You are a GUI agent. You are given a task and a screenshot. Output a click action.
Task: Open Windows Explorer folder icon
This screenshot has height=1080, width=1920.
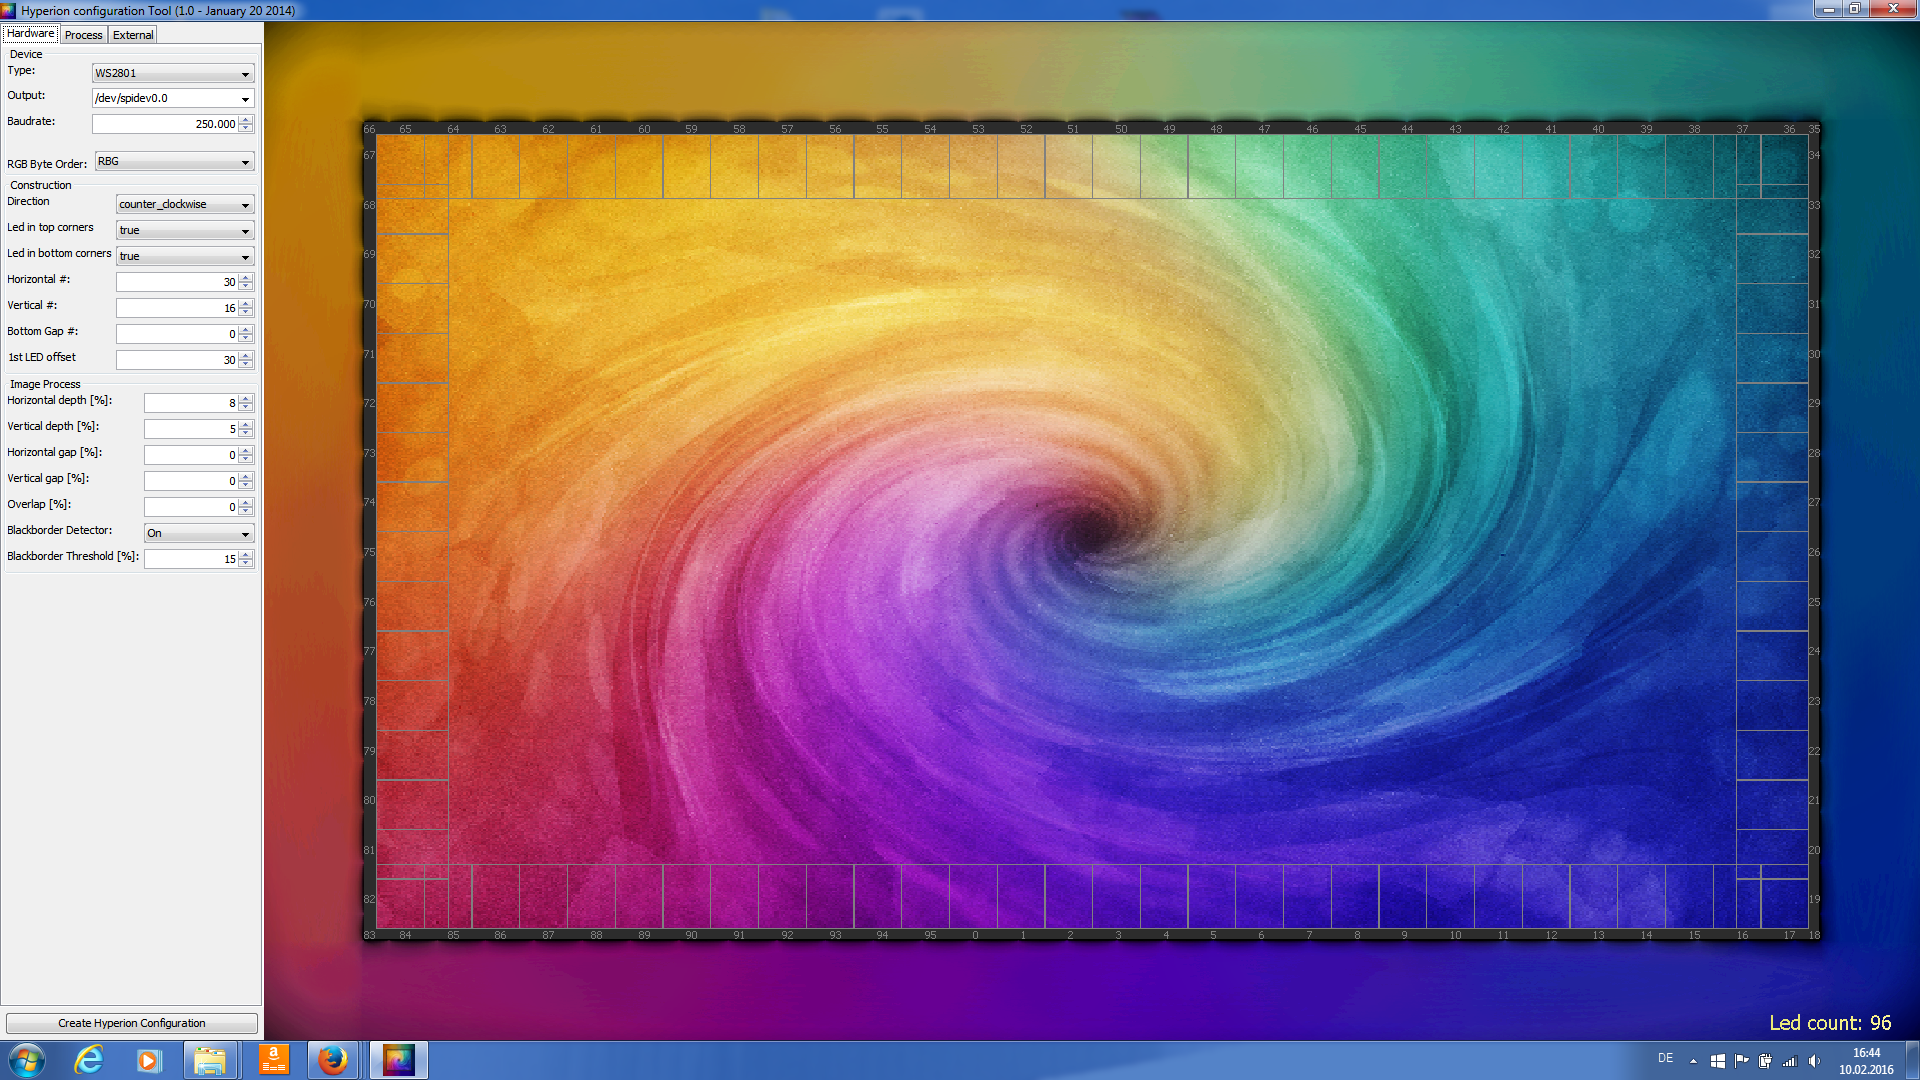click(x=209, y=1060)
